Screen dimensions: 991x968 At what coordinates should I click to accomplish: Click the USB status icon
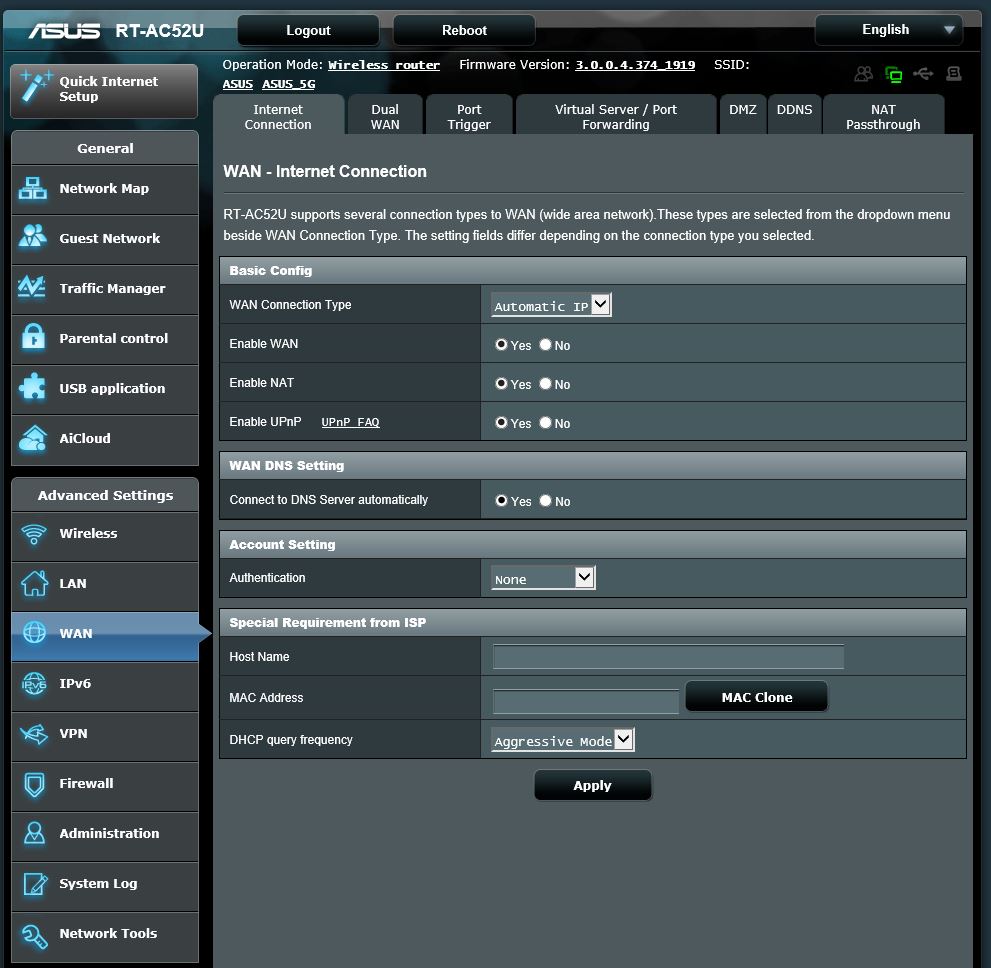[923, 74]
